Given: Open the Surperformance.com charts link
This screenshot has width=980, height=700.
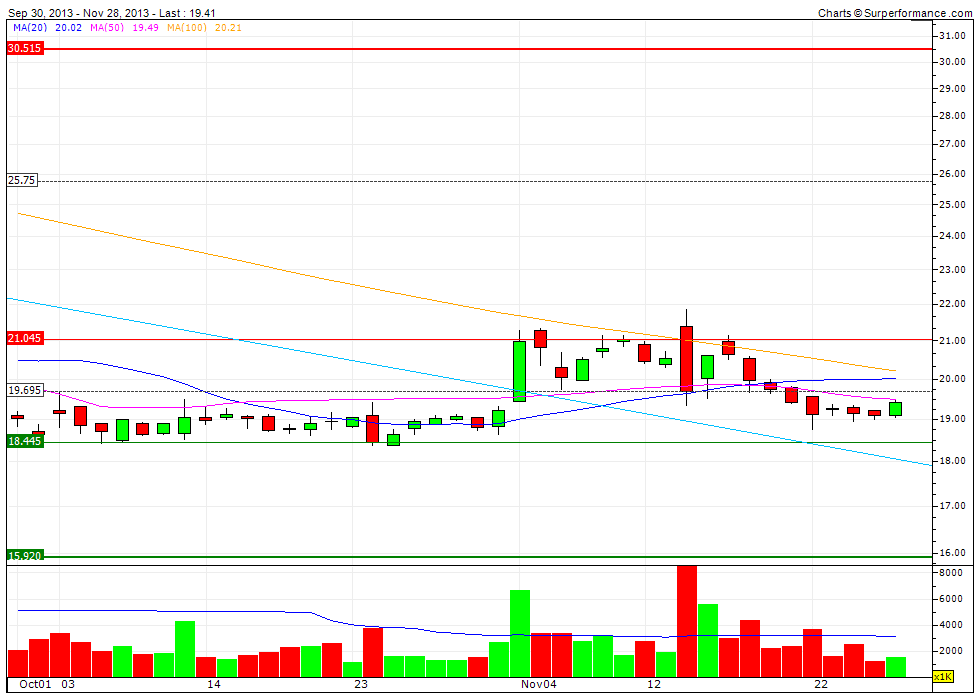Looking at the screenshot, I should click(895, 10).
